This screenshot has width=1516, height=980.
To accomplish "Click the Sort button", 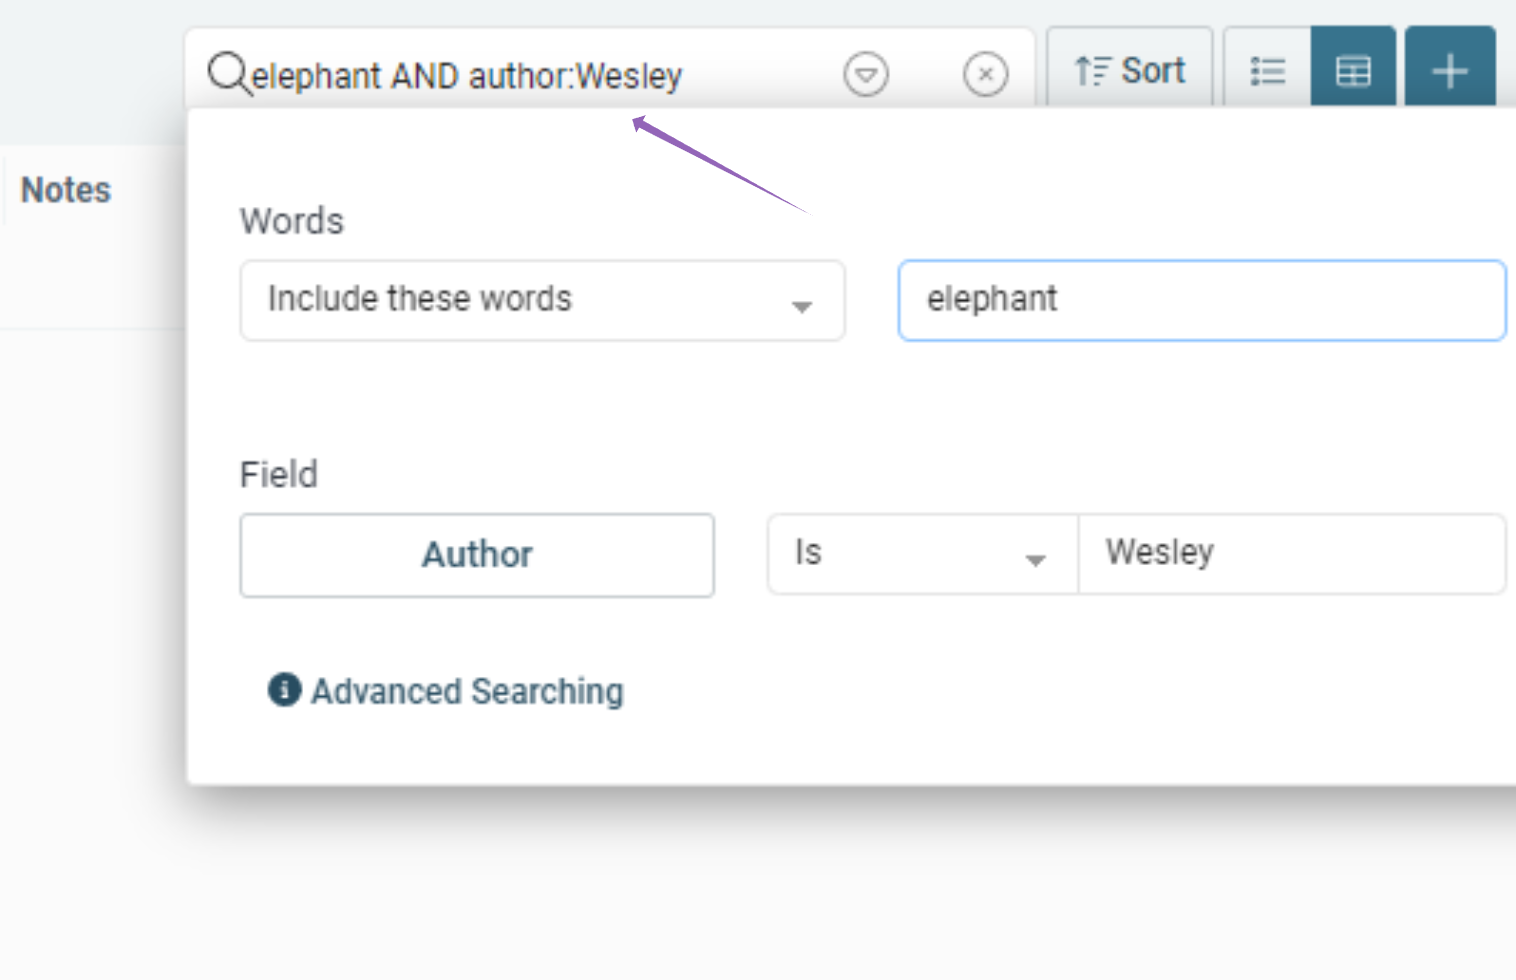I will tap(1131, 69).
